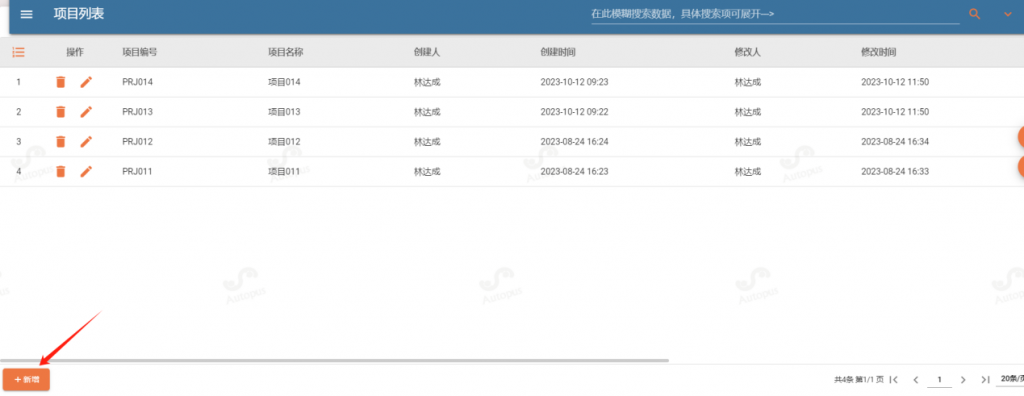The image size is (1024, 396).
Task: Click the horizontal scrollbar under the table
Action: 334,360
